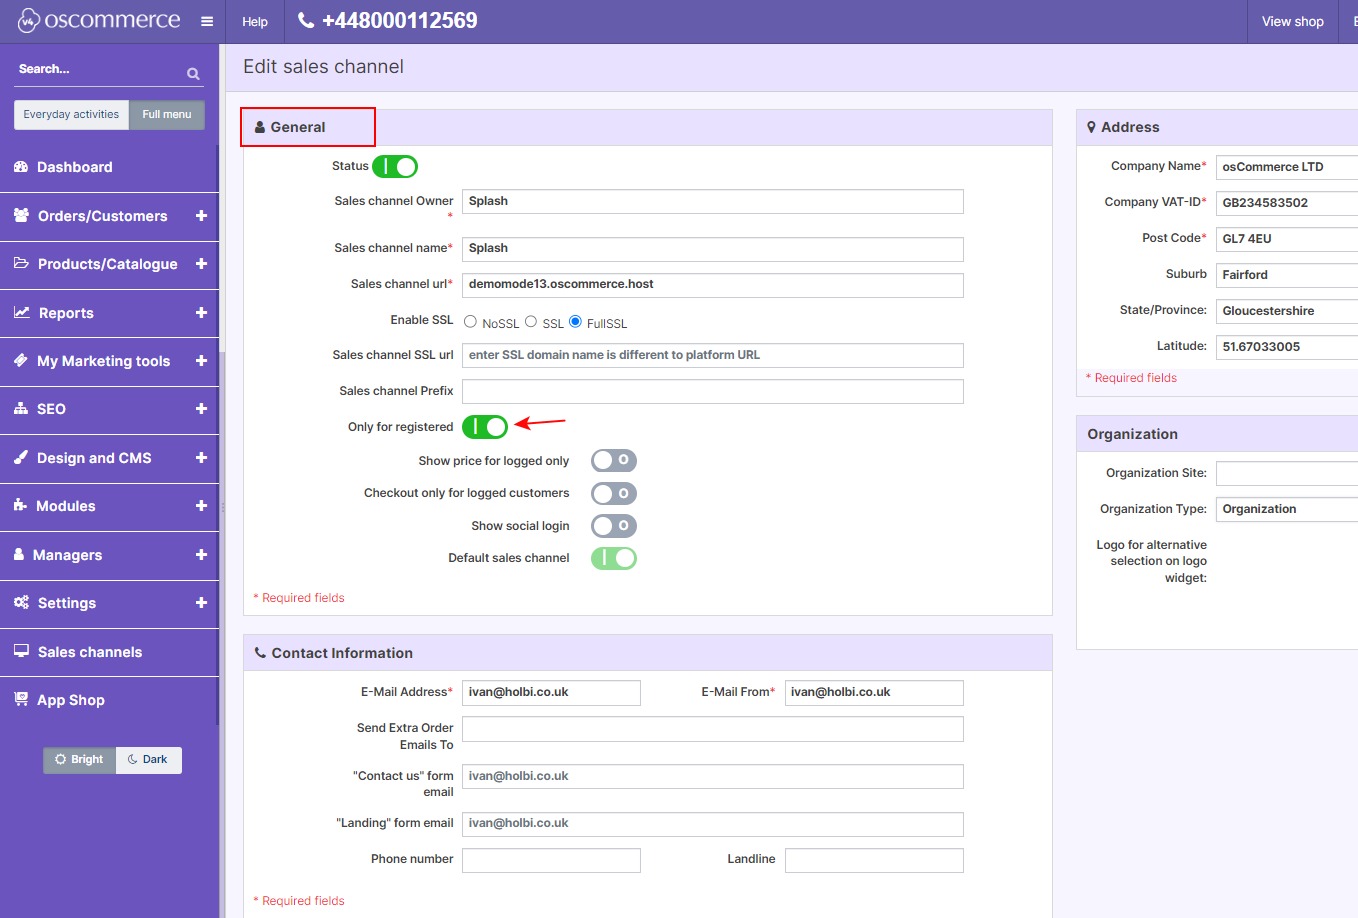Click the osCommerce logo
The image size is (1358, 918).
pyautogui.click(x=99, y=20)
